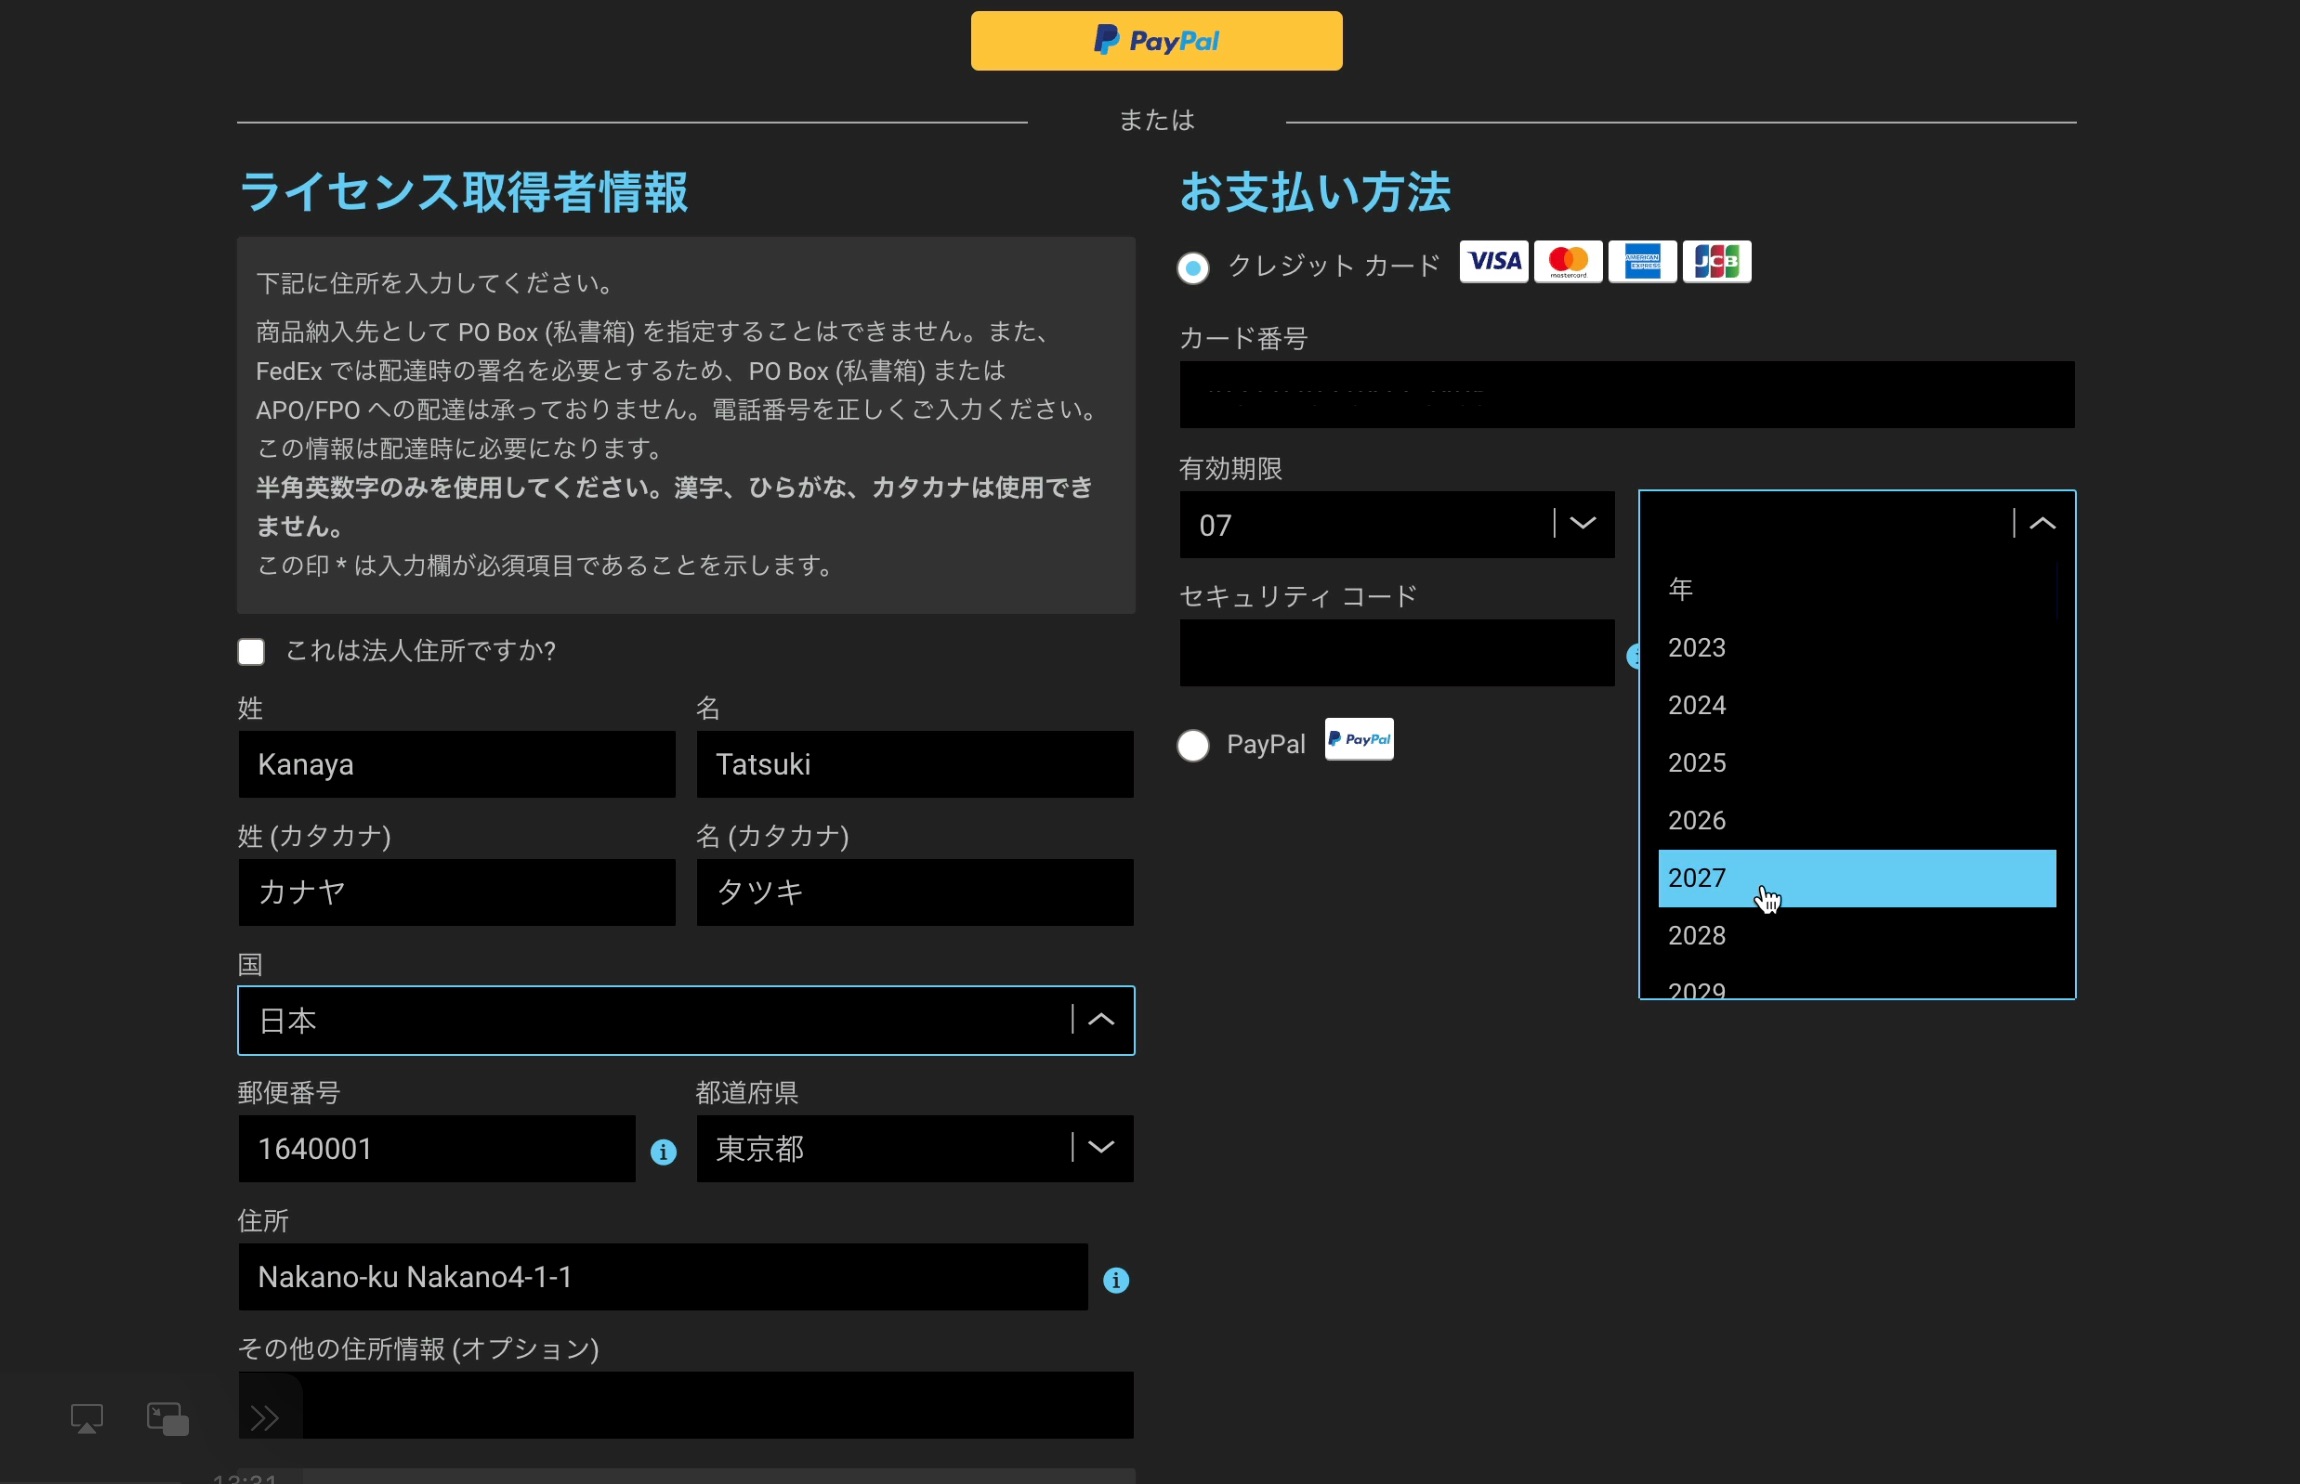Image resolution: width=2300 pixels, height=1484 pixels.
Task: Click the postal code info icon
Action: point(663,1153)
